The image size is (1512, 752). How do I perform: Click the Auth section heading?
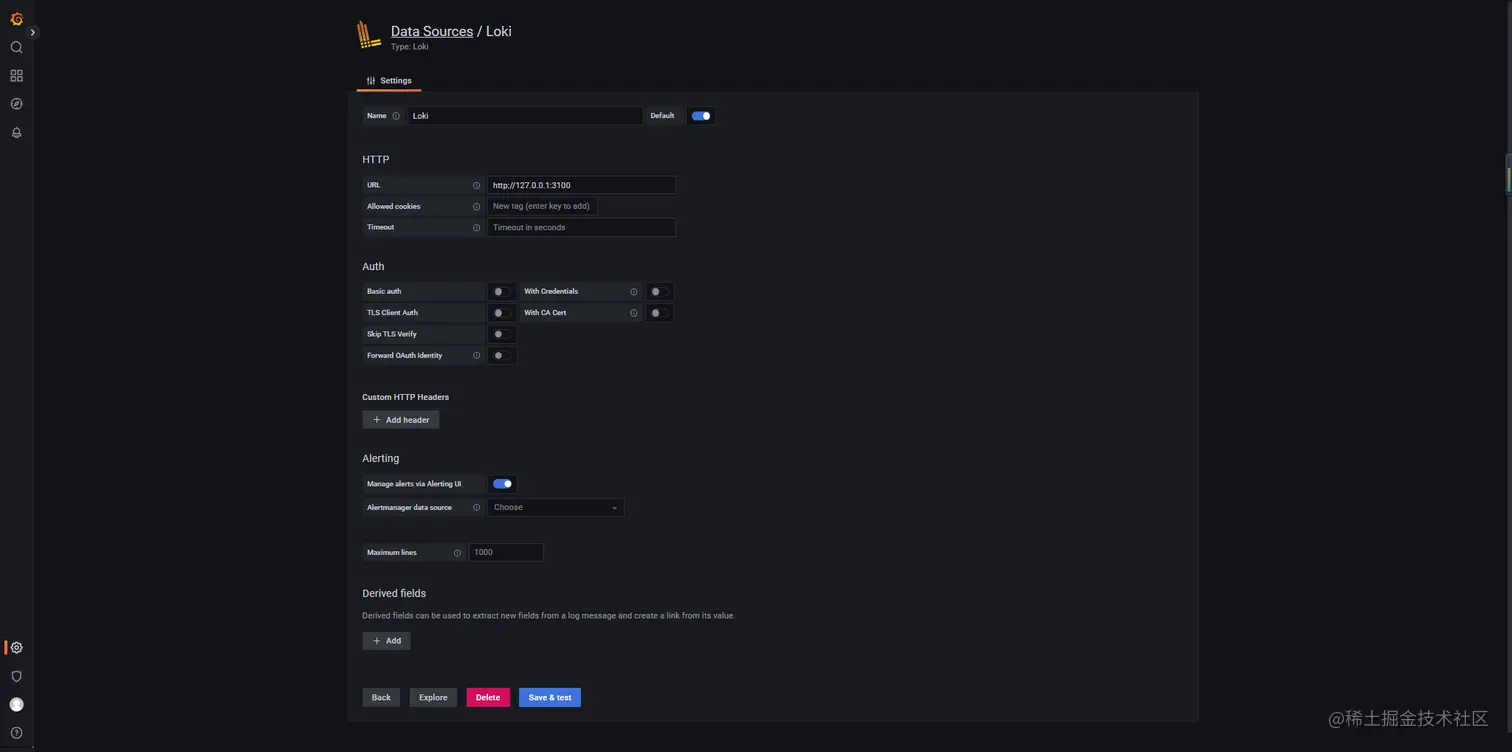tap(373, 267)
